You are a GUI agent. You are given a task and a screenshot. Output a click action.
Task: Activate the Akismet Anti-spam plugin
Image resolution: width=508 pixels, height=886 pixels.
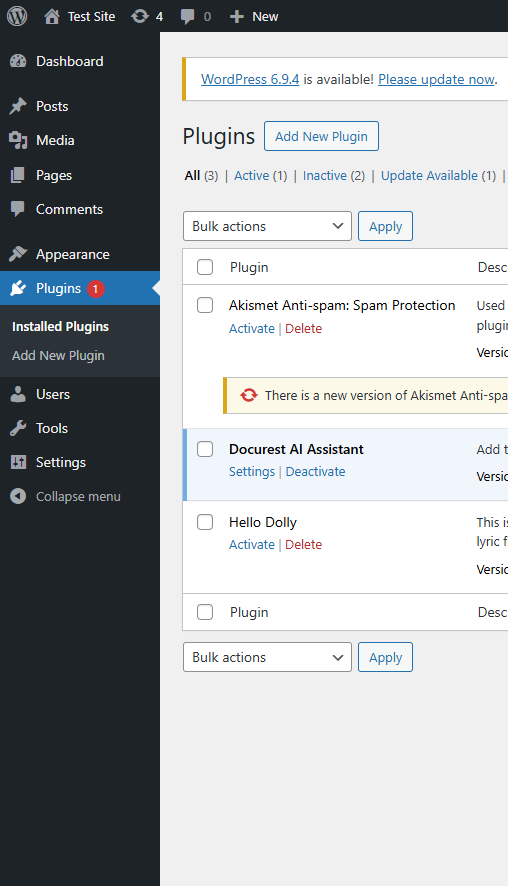[x=251, y=328]
